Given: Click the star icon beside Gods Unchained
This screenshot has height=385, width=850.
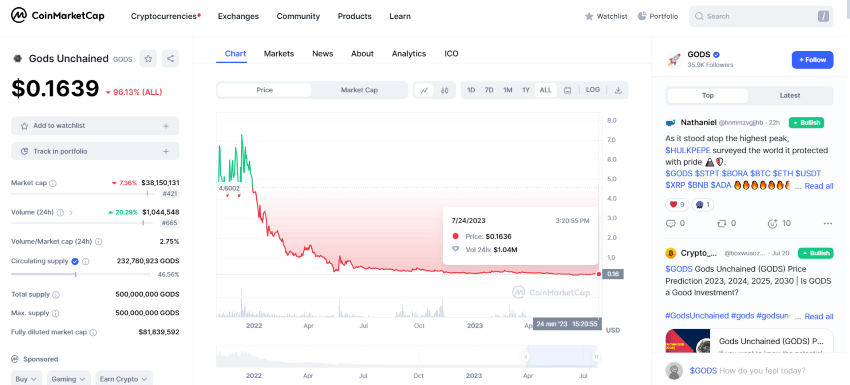Looking at the screenshot, I should [x=148, y=59].
